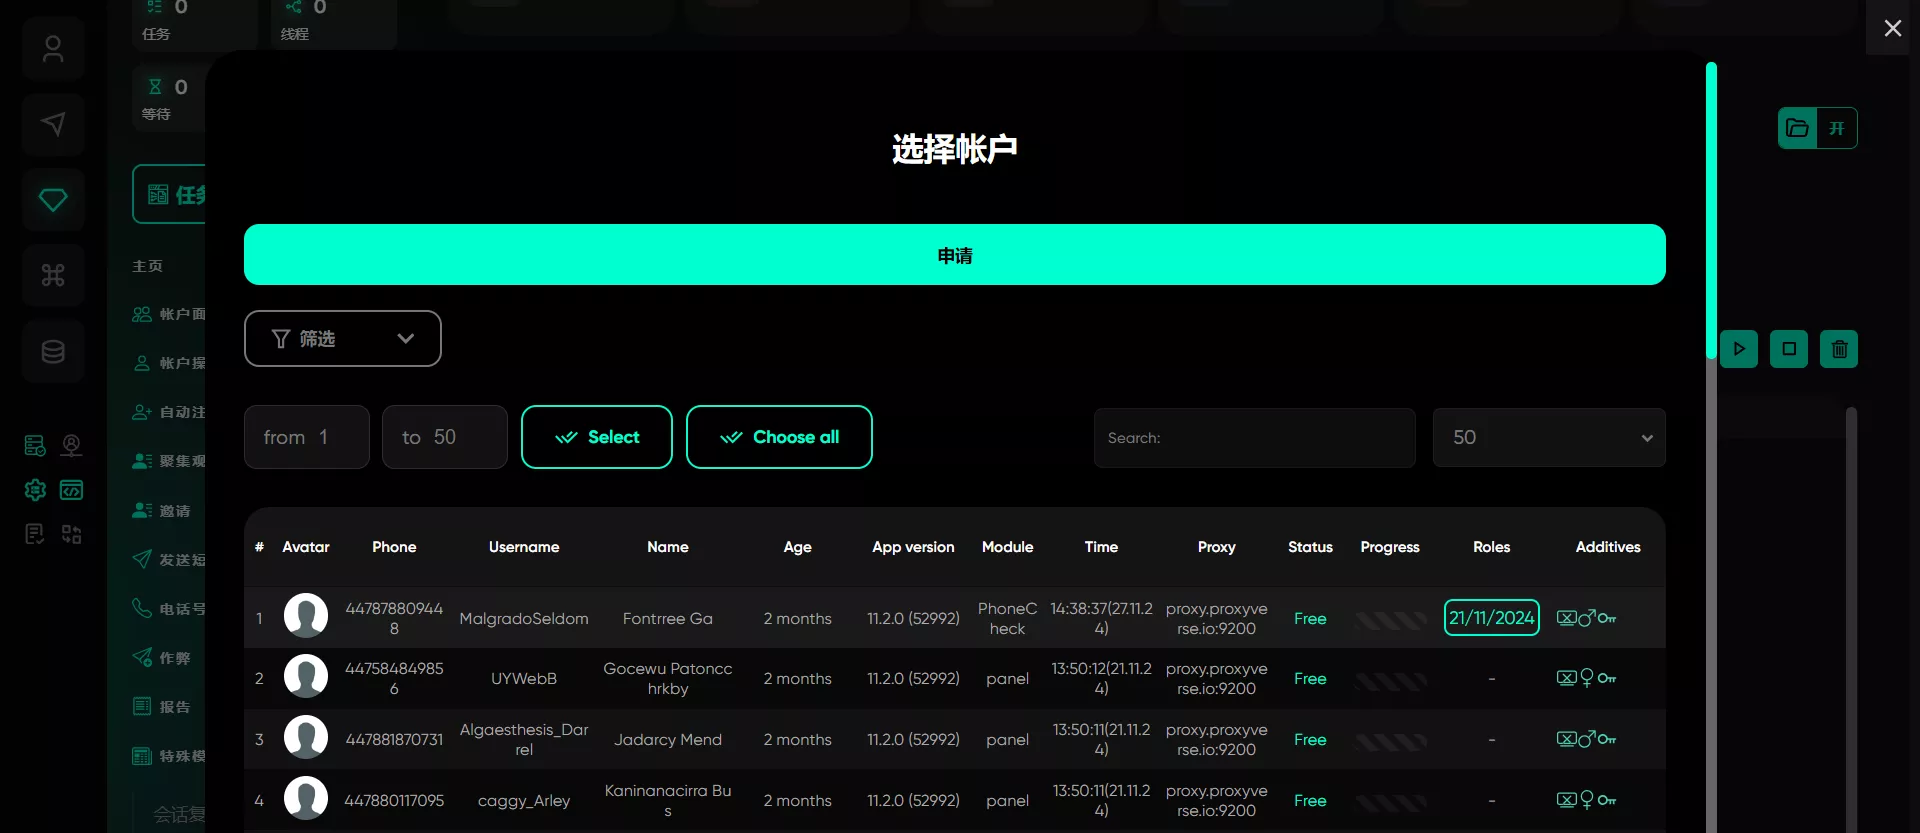1920x833 pixels.
Task: Open the 筛选 filter dropdown
Action: click(343, 339)
